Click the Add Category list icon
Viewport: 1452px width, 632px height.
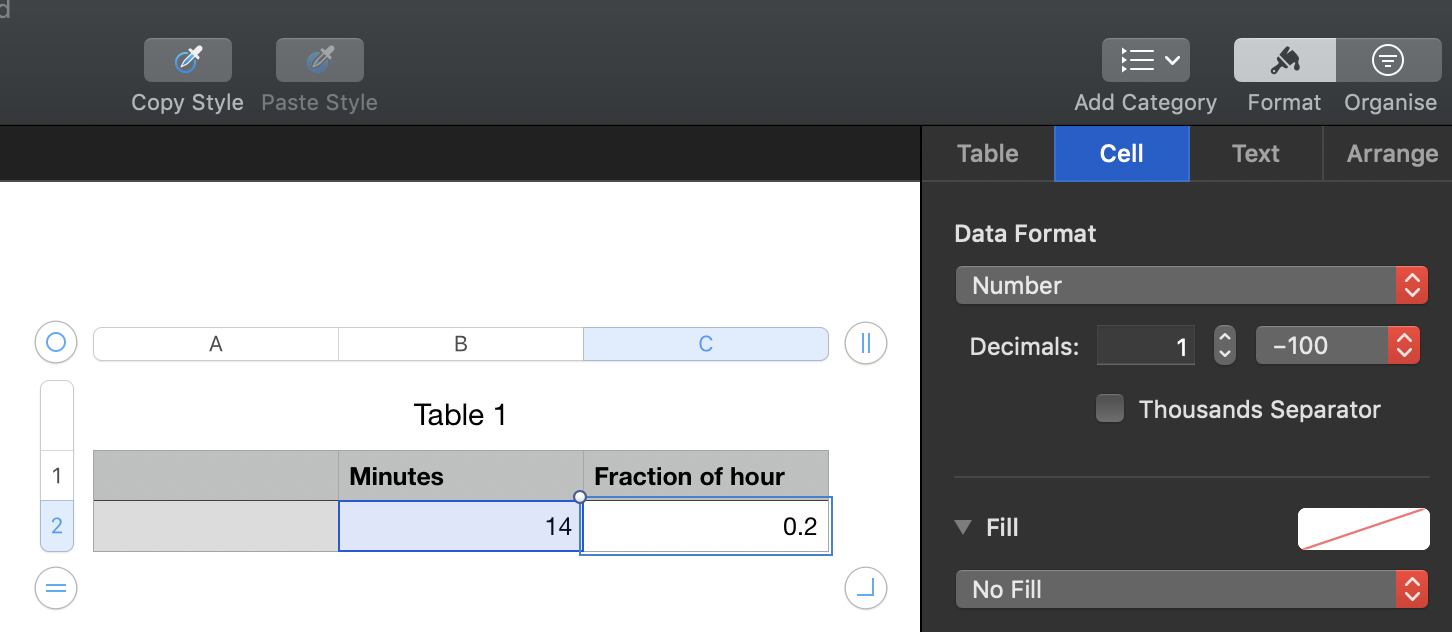[1145, 61]
